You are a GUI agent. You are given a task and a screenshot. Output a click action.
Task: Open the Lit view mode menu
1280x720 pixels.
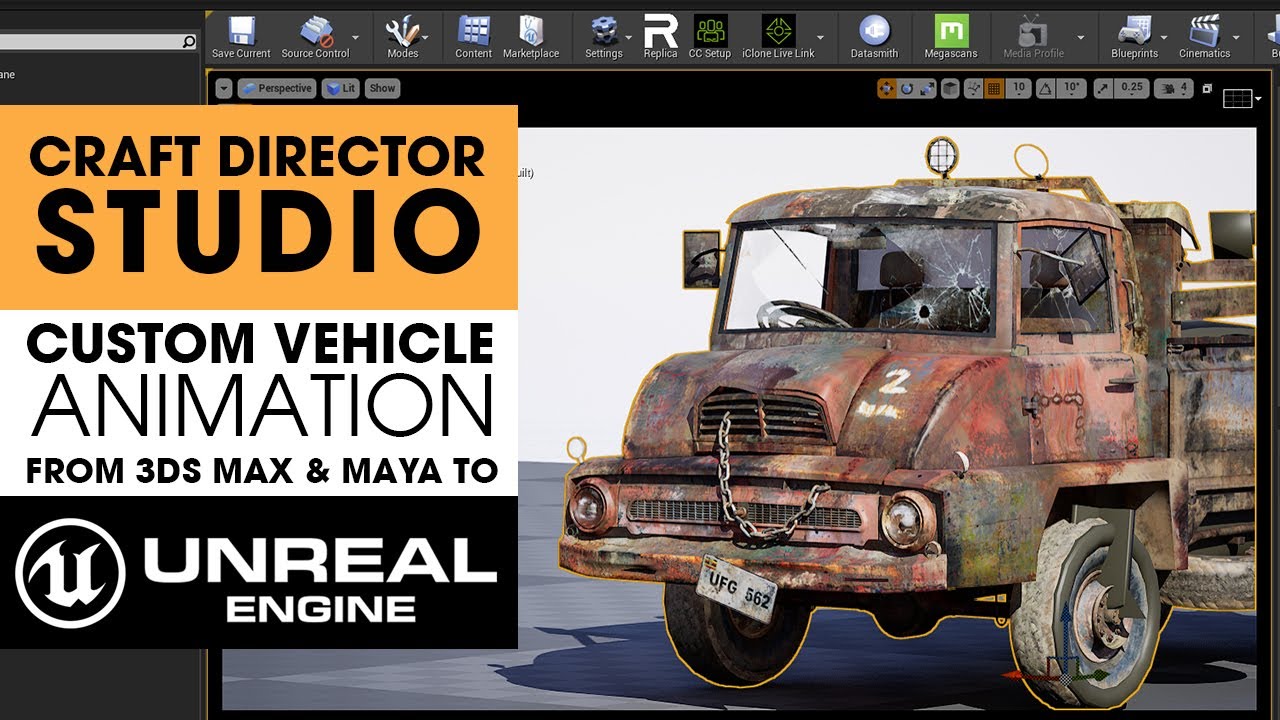click(x=341, y=88)
